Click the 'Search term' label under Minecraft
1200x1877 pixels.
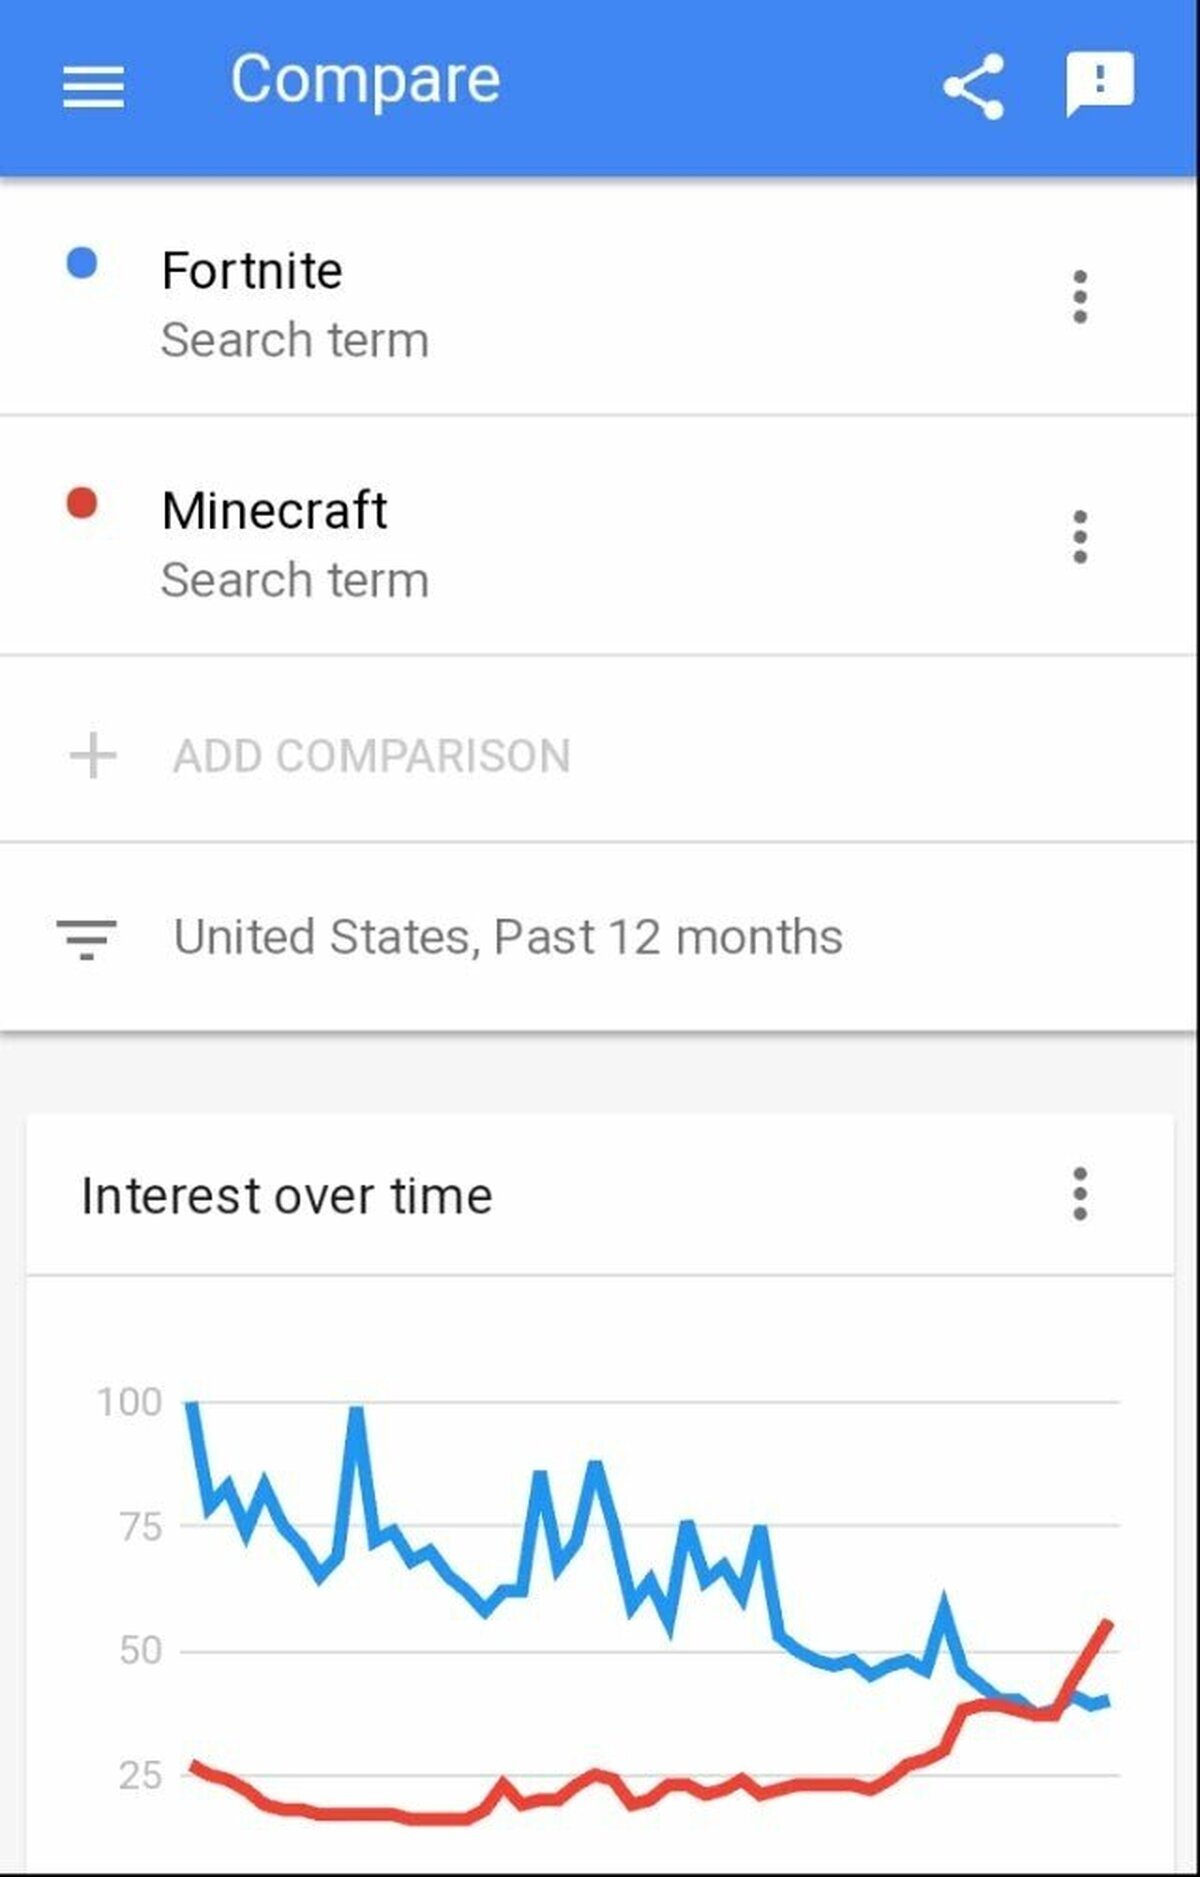[295, 580]
